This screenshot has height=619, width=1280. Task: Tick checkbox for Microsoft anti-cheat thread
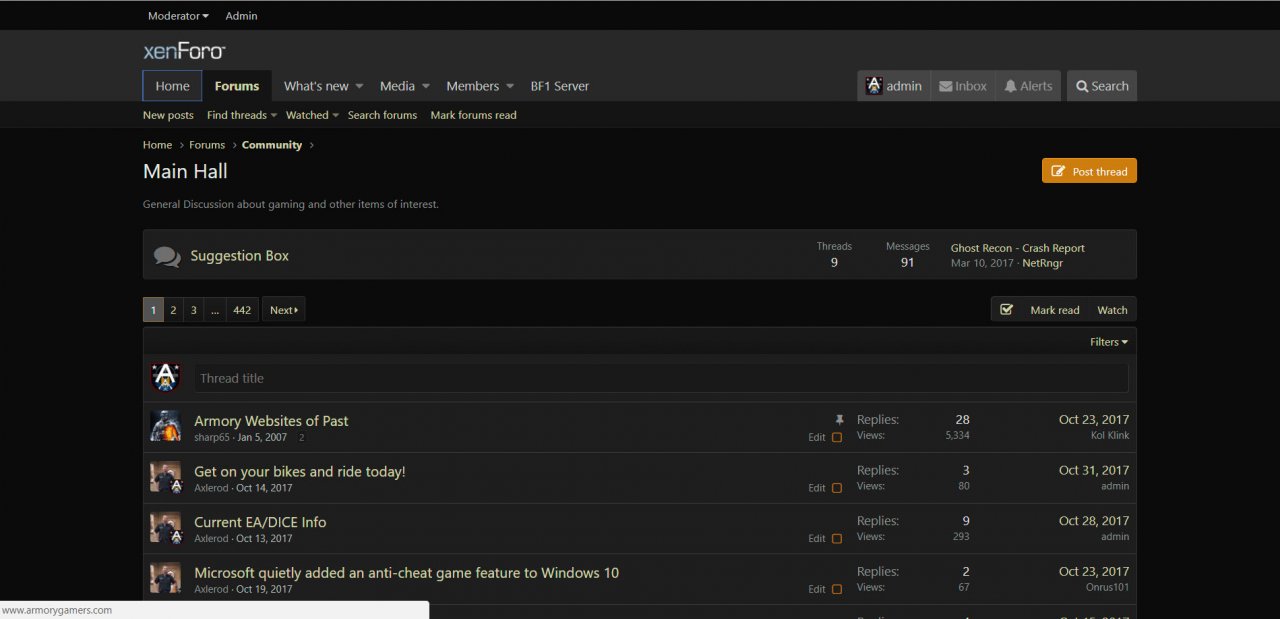coord(837,590)
